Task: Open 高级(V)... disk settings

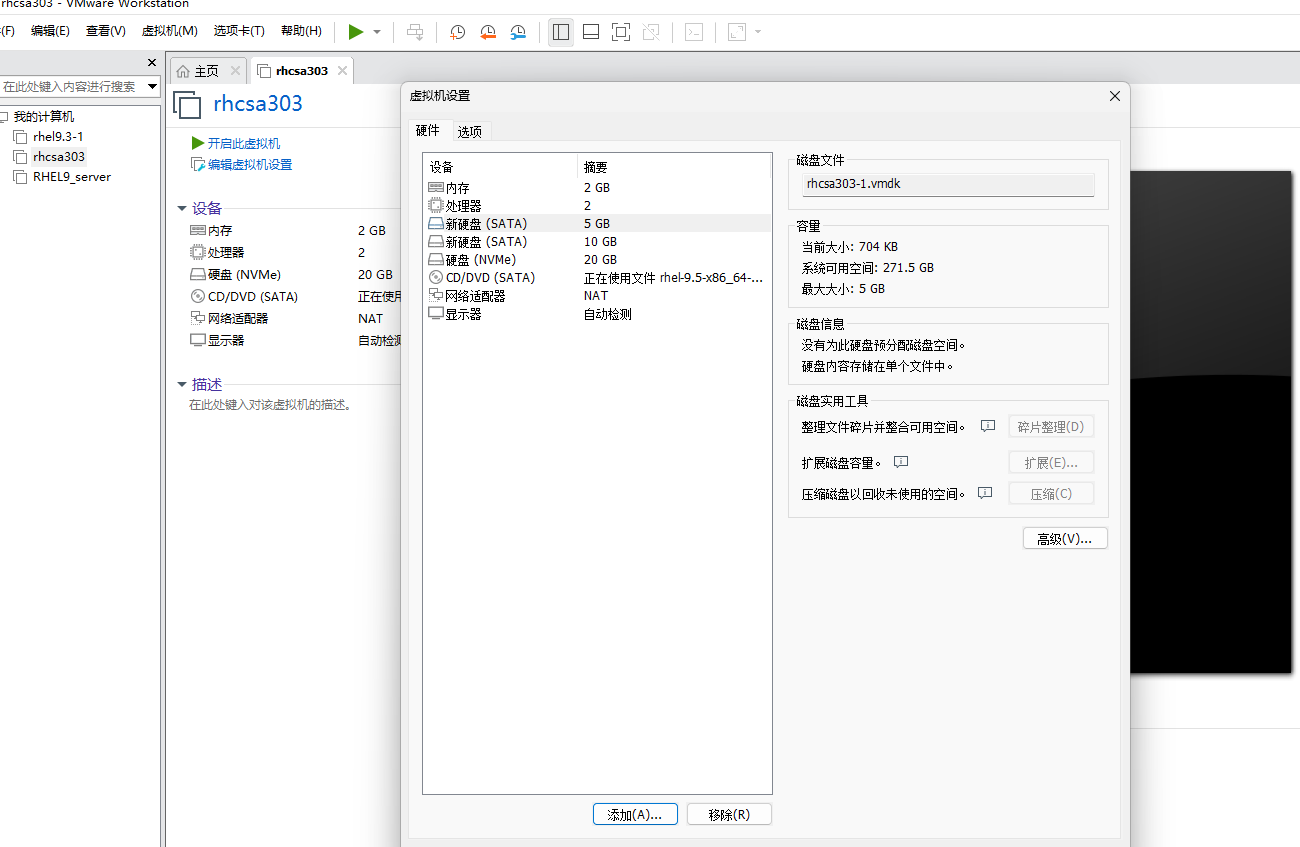Action: click(x=1065, y=539)
